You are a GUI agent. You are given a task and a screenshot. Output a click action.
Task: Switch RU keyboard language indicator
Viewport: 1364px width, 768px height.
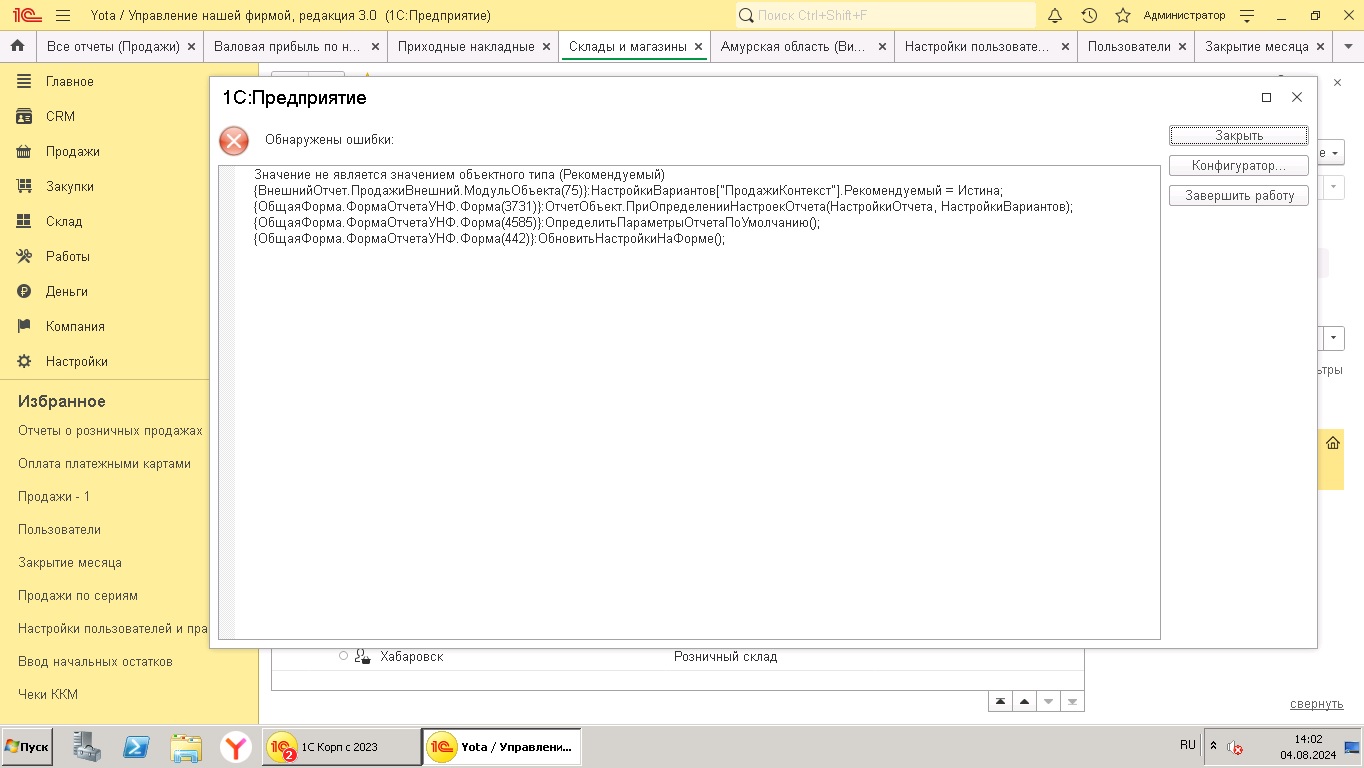[x=1188, y=745]
